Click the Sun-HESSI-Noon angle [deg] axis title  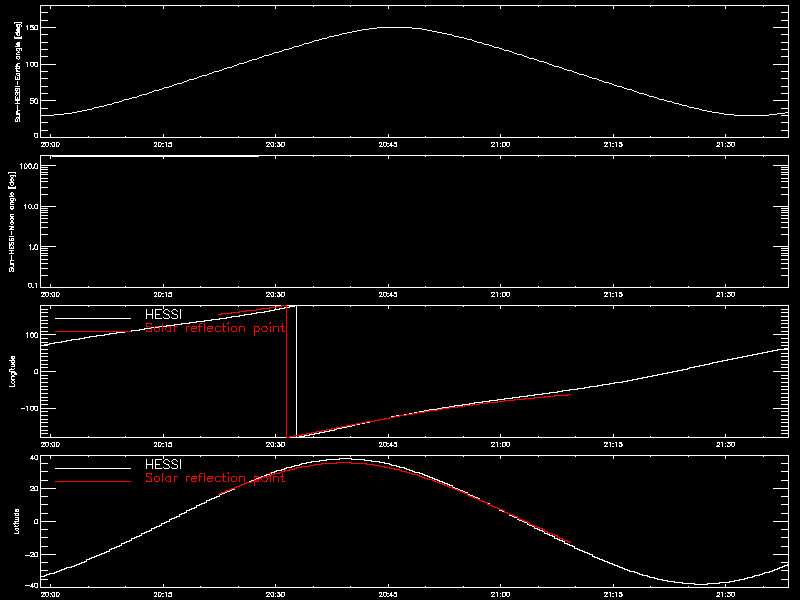pos(12,221)
